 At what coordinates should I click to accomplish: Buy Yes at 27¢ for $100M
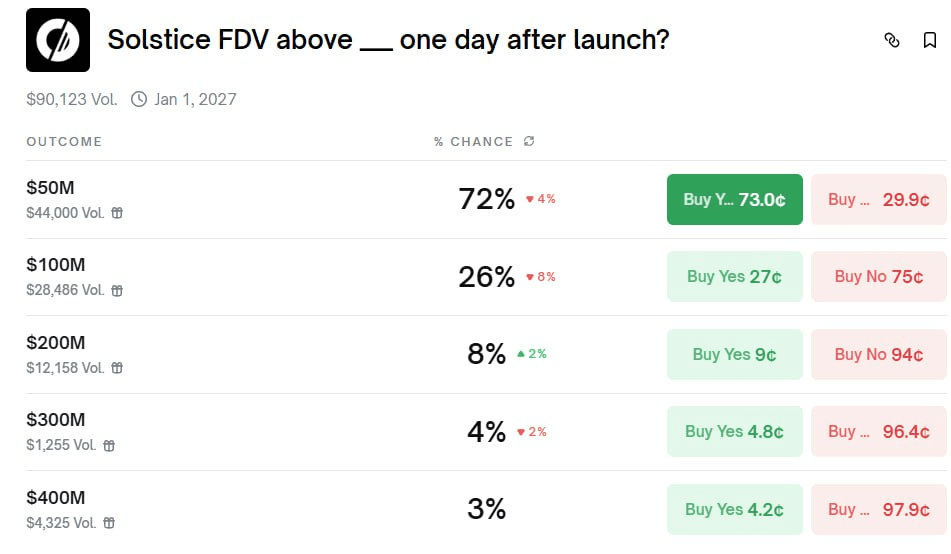[x=734, y=277]
